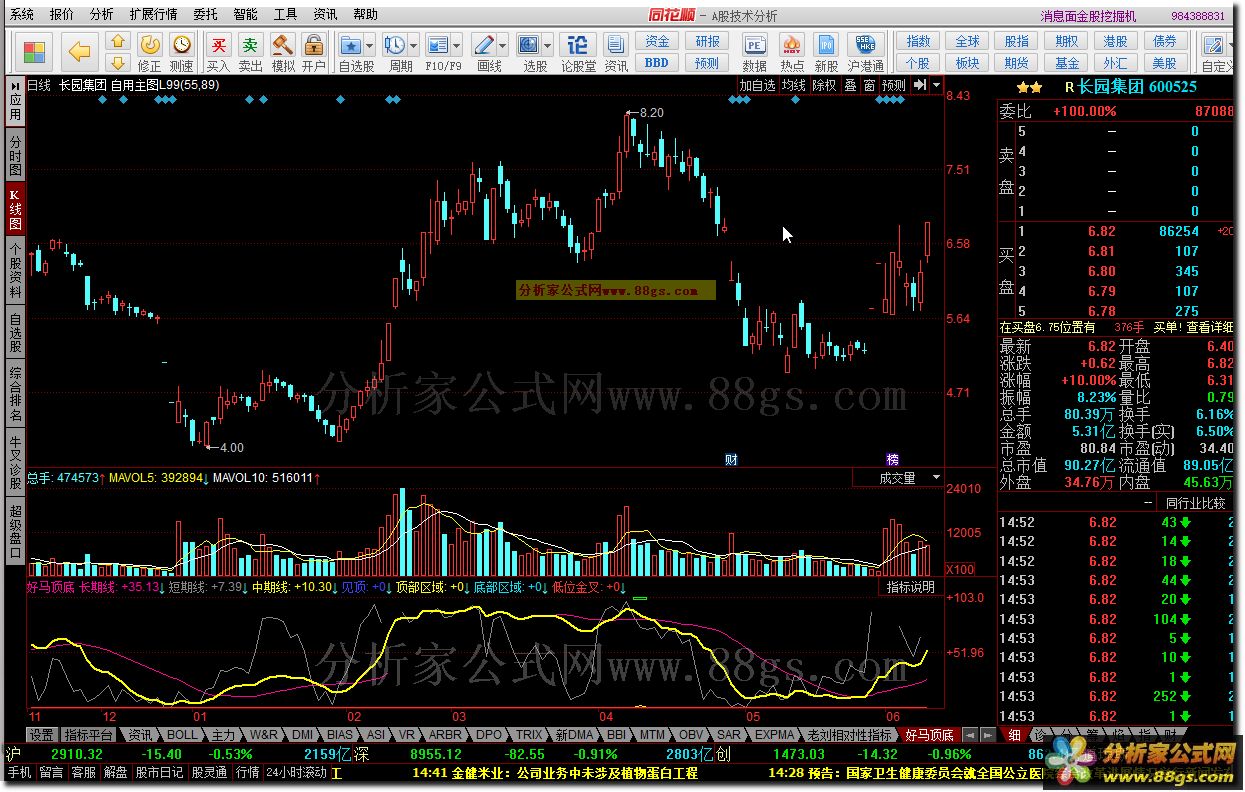1245x792 pixels.
Task: Open the 论股堂 forum icon
Action: (x=578, y=52)
